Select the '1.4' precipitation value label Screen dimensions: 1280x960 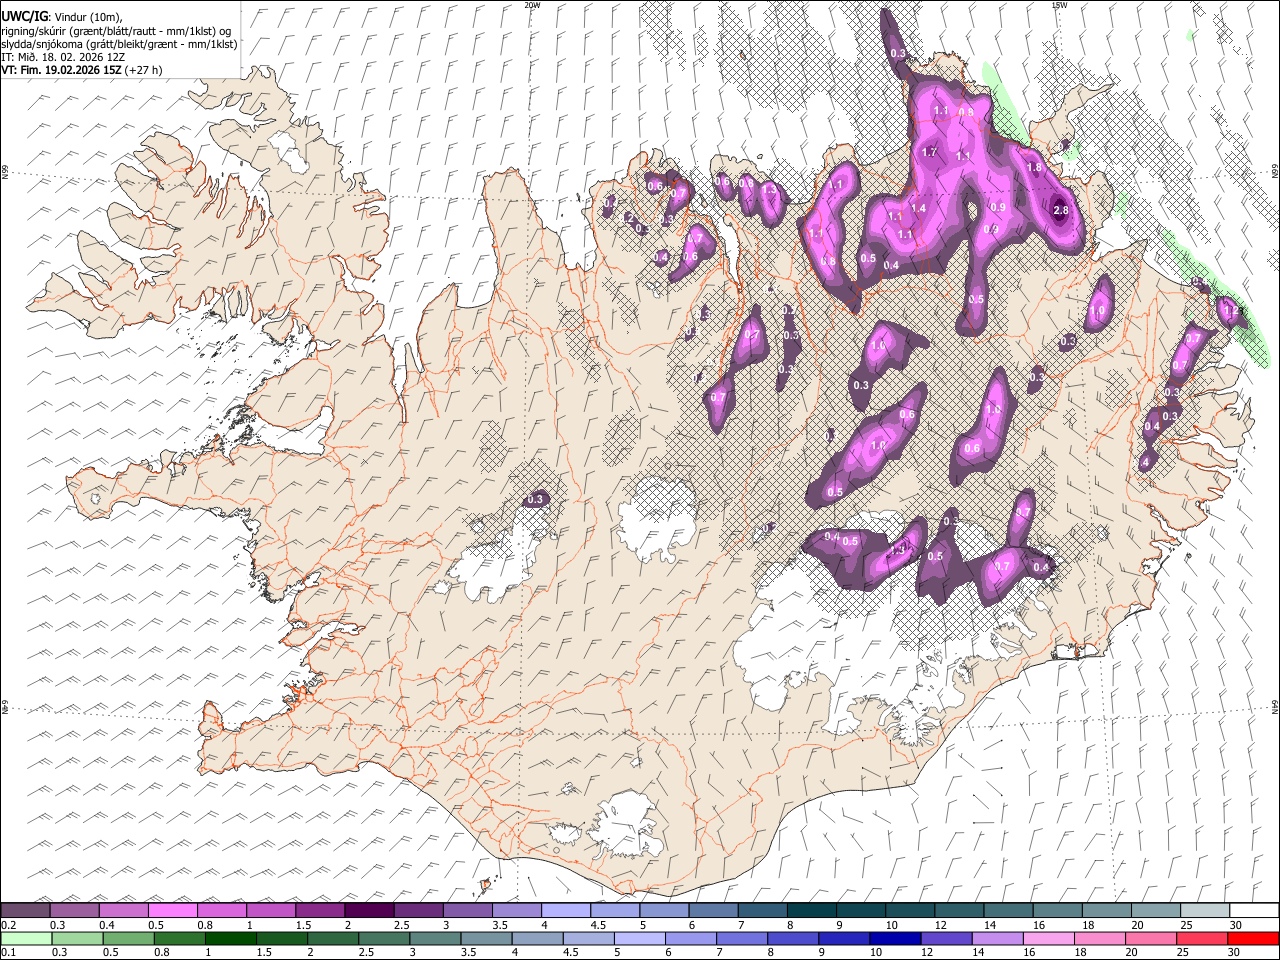pos(919,208)
